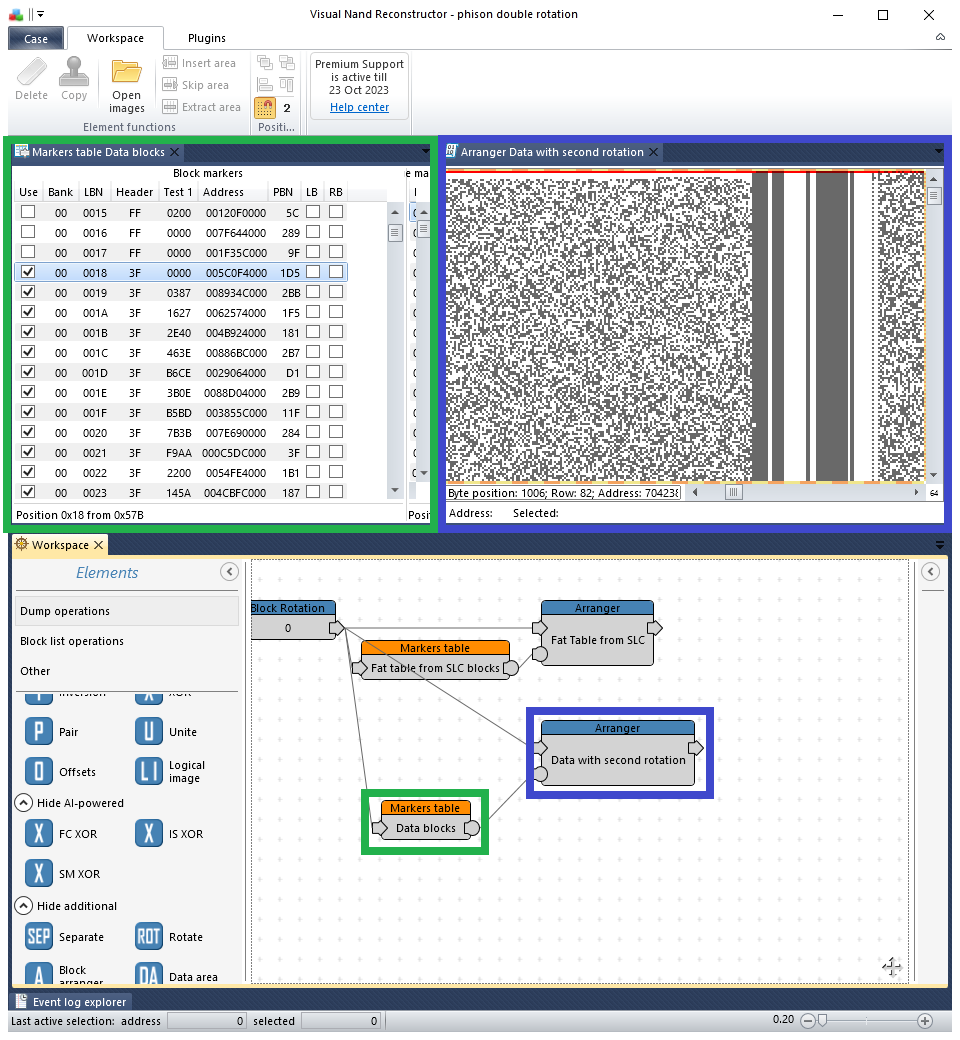The image size is (960, 1040).
Task: Select the Dump operations category
Action: click(x=127, y=611)
